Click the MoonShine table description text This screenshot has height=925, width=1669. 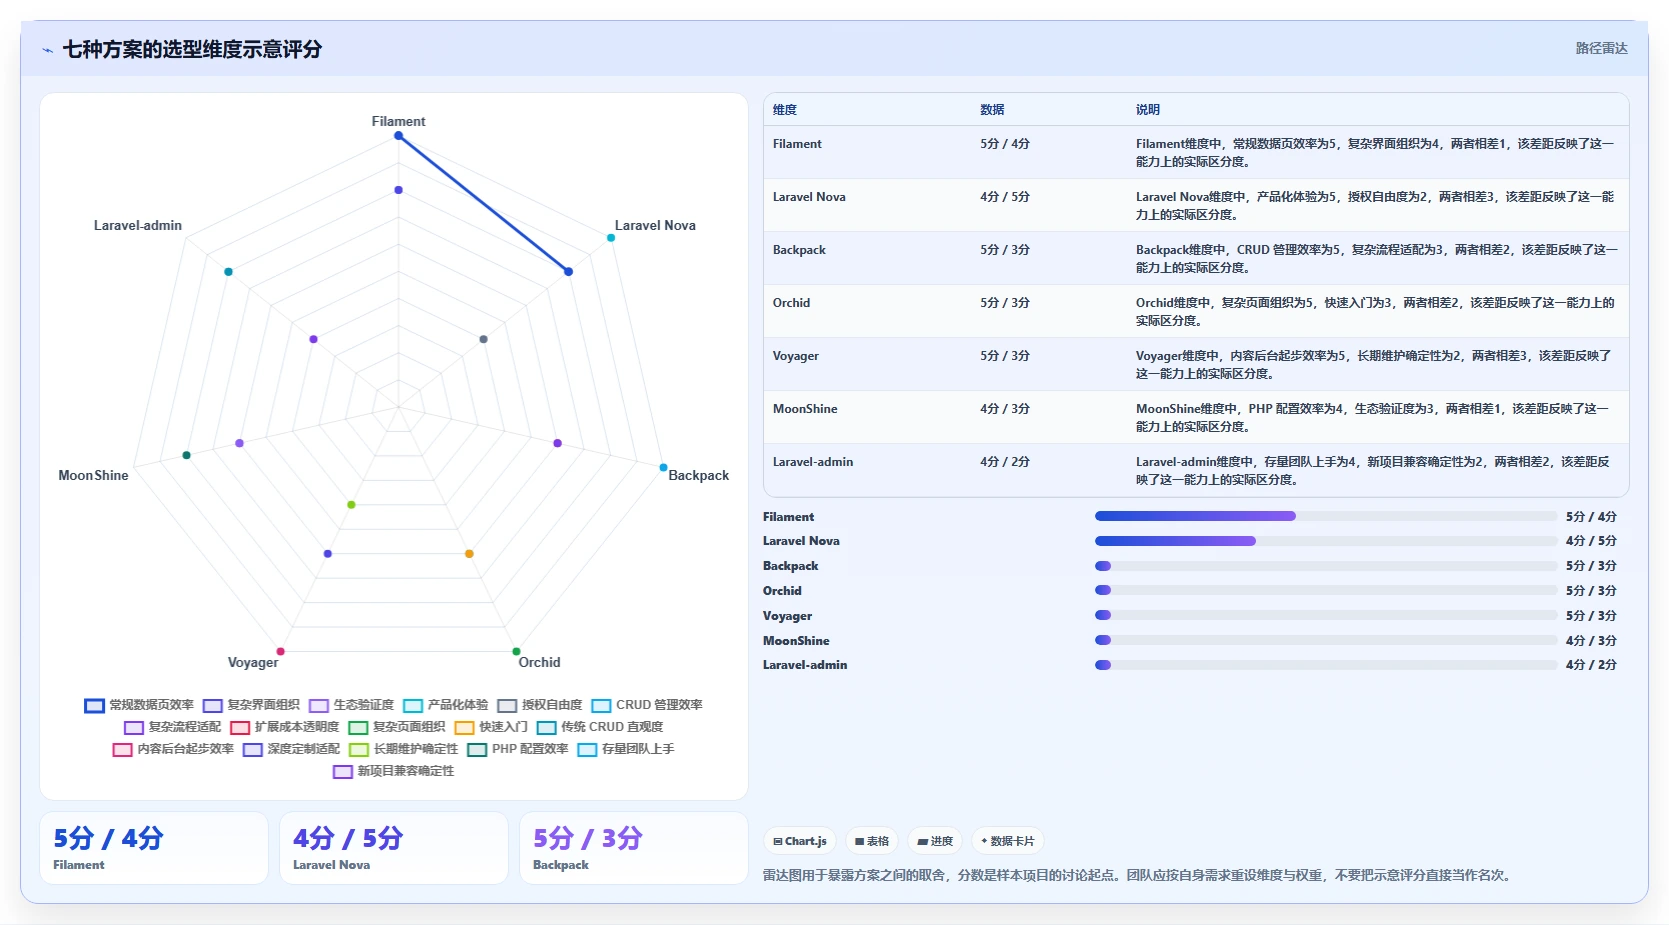[x=1373, y=418]
